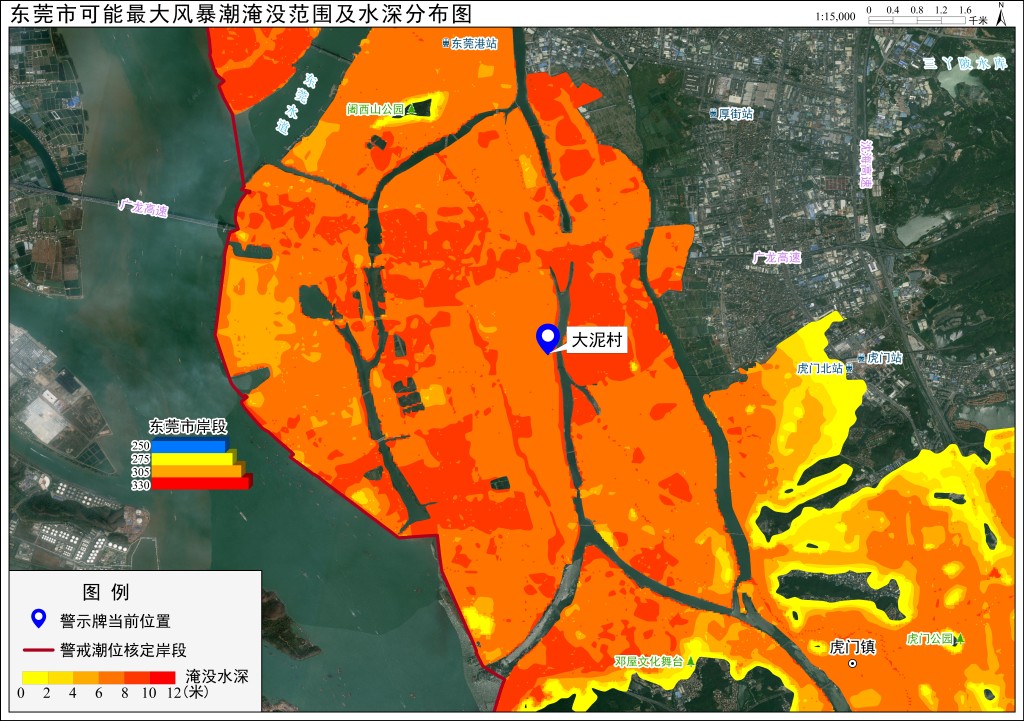Image resolution: width=1024 pixels, height=721 pixels.
Task: Click the dark red line sample in the legend
Action: click(39, 650)
